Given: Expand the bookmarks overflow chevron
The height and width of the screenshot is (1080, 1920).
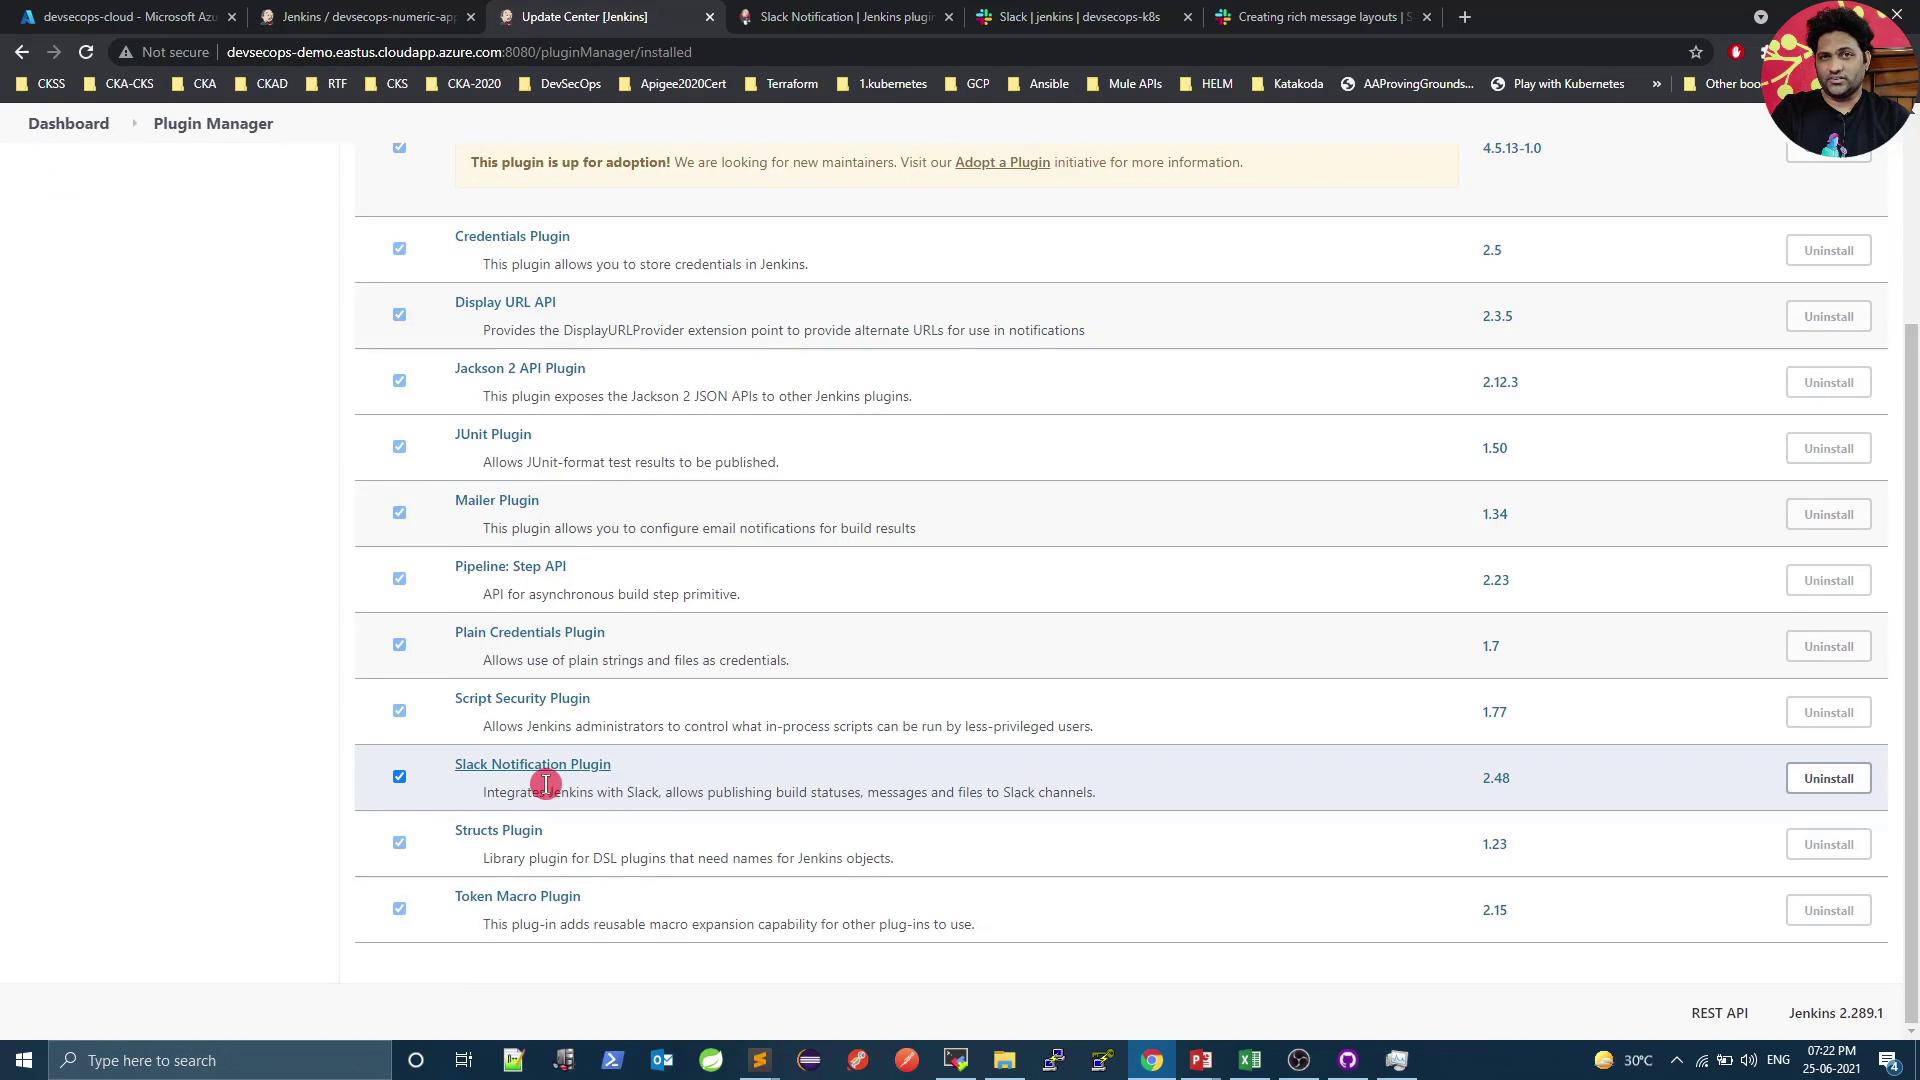Looking at the screenshot, I should tap(1657, 84).
